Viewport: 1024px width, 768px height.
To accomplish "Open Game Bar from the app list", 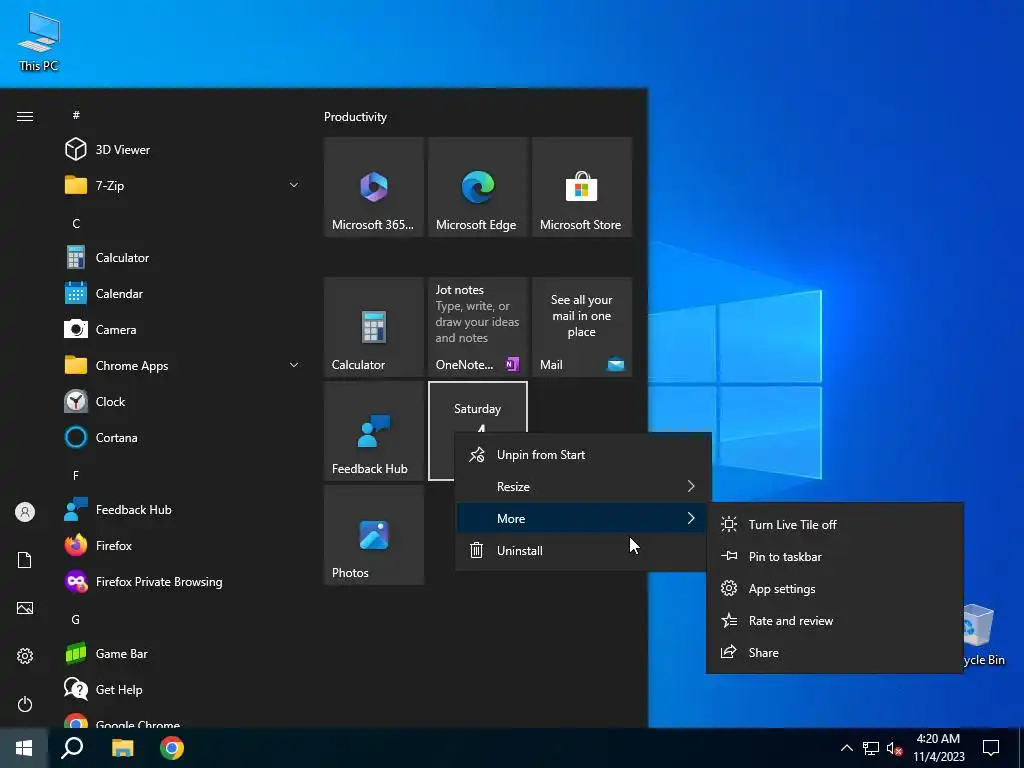I will [183, 653].
